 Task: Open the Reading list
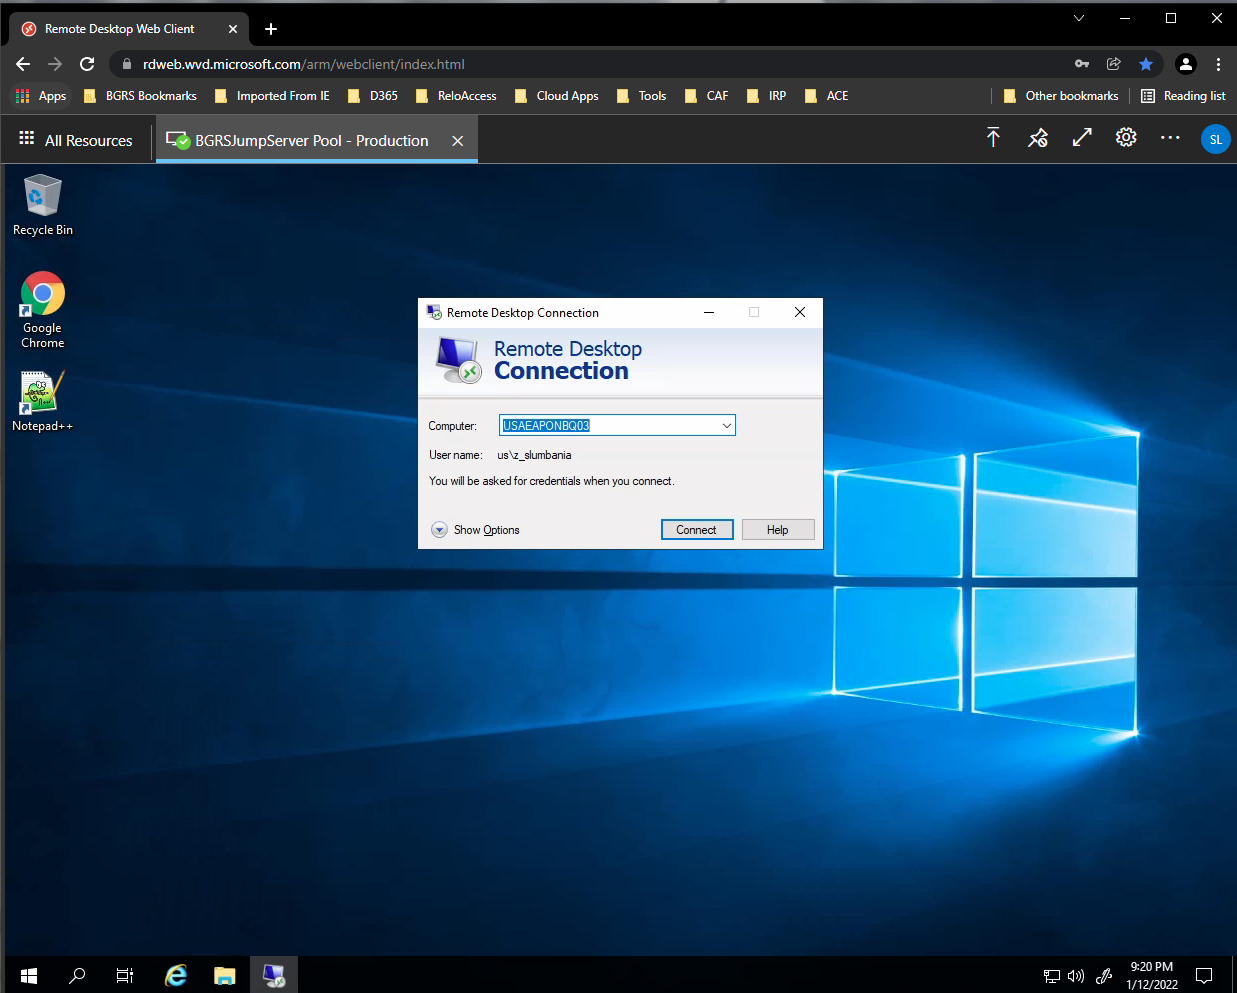(1183, 96)
